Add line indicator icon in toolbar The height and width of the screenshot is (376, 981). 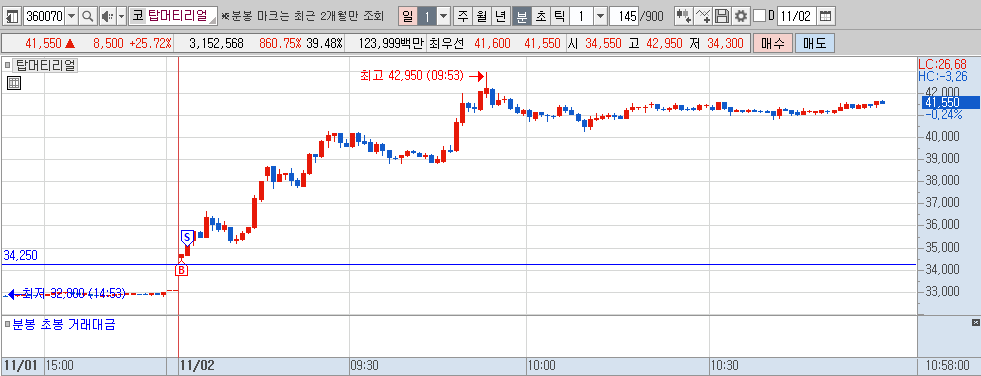point(704,16)
